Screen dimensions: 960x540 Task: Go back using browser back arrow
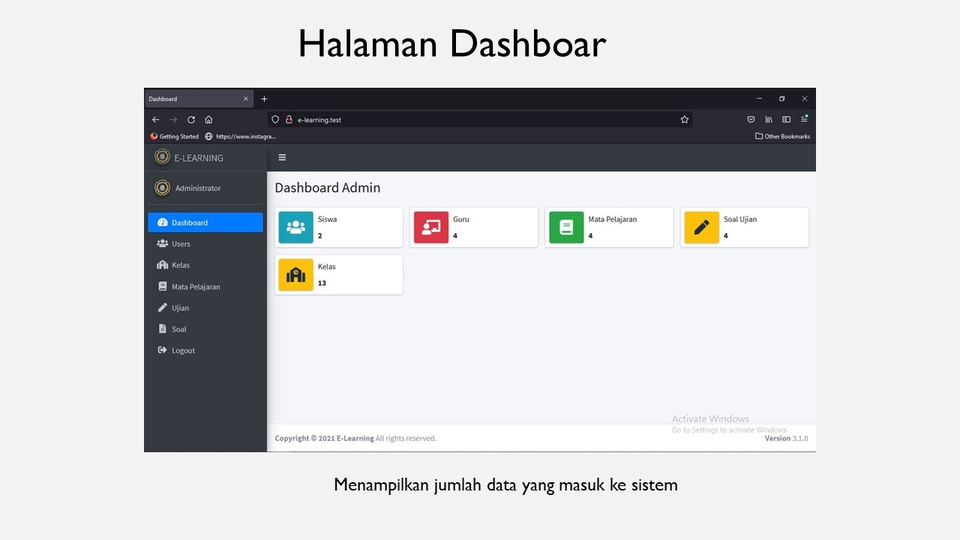[156, 120]
